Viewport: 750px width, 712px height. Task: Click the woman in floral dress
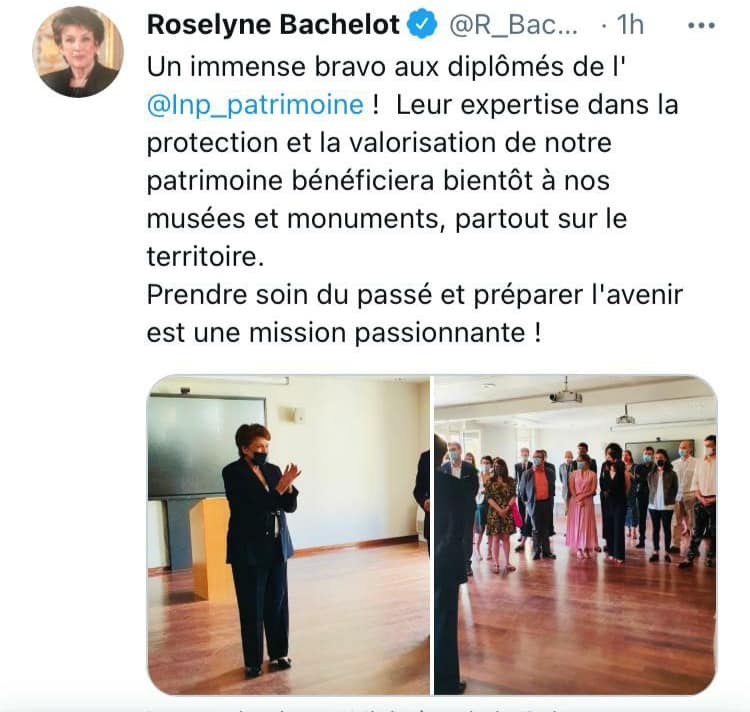click(x=500, y=516)
